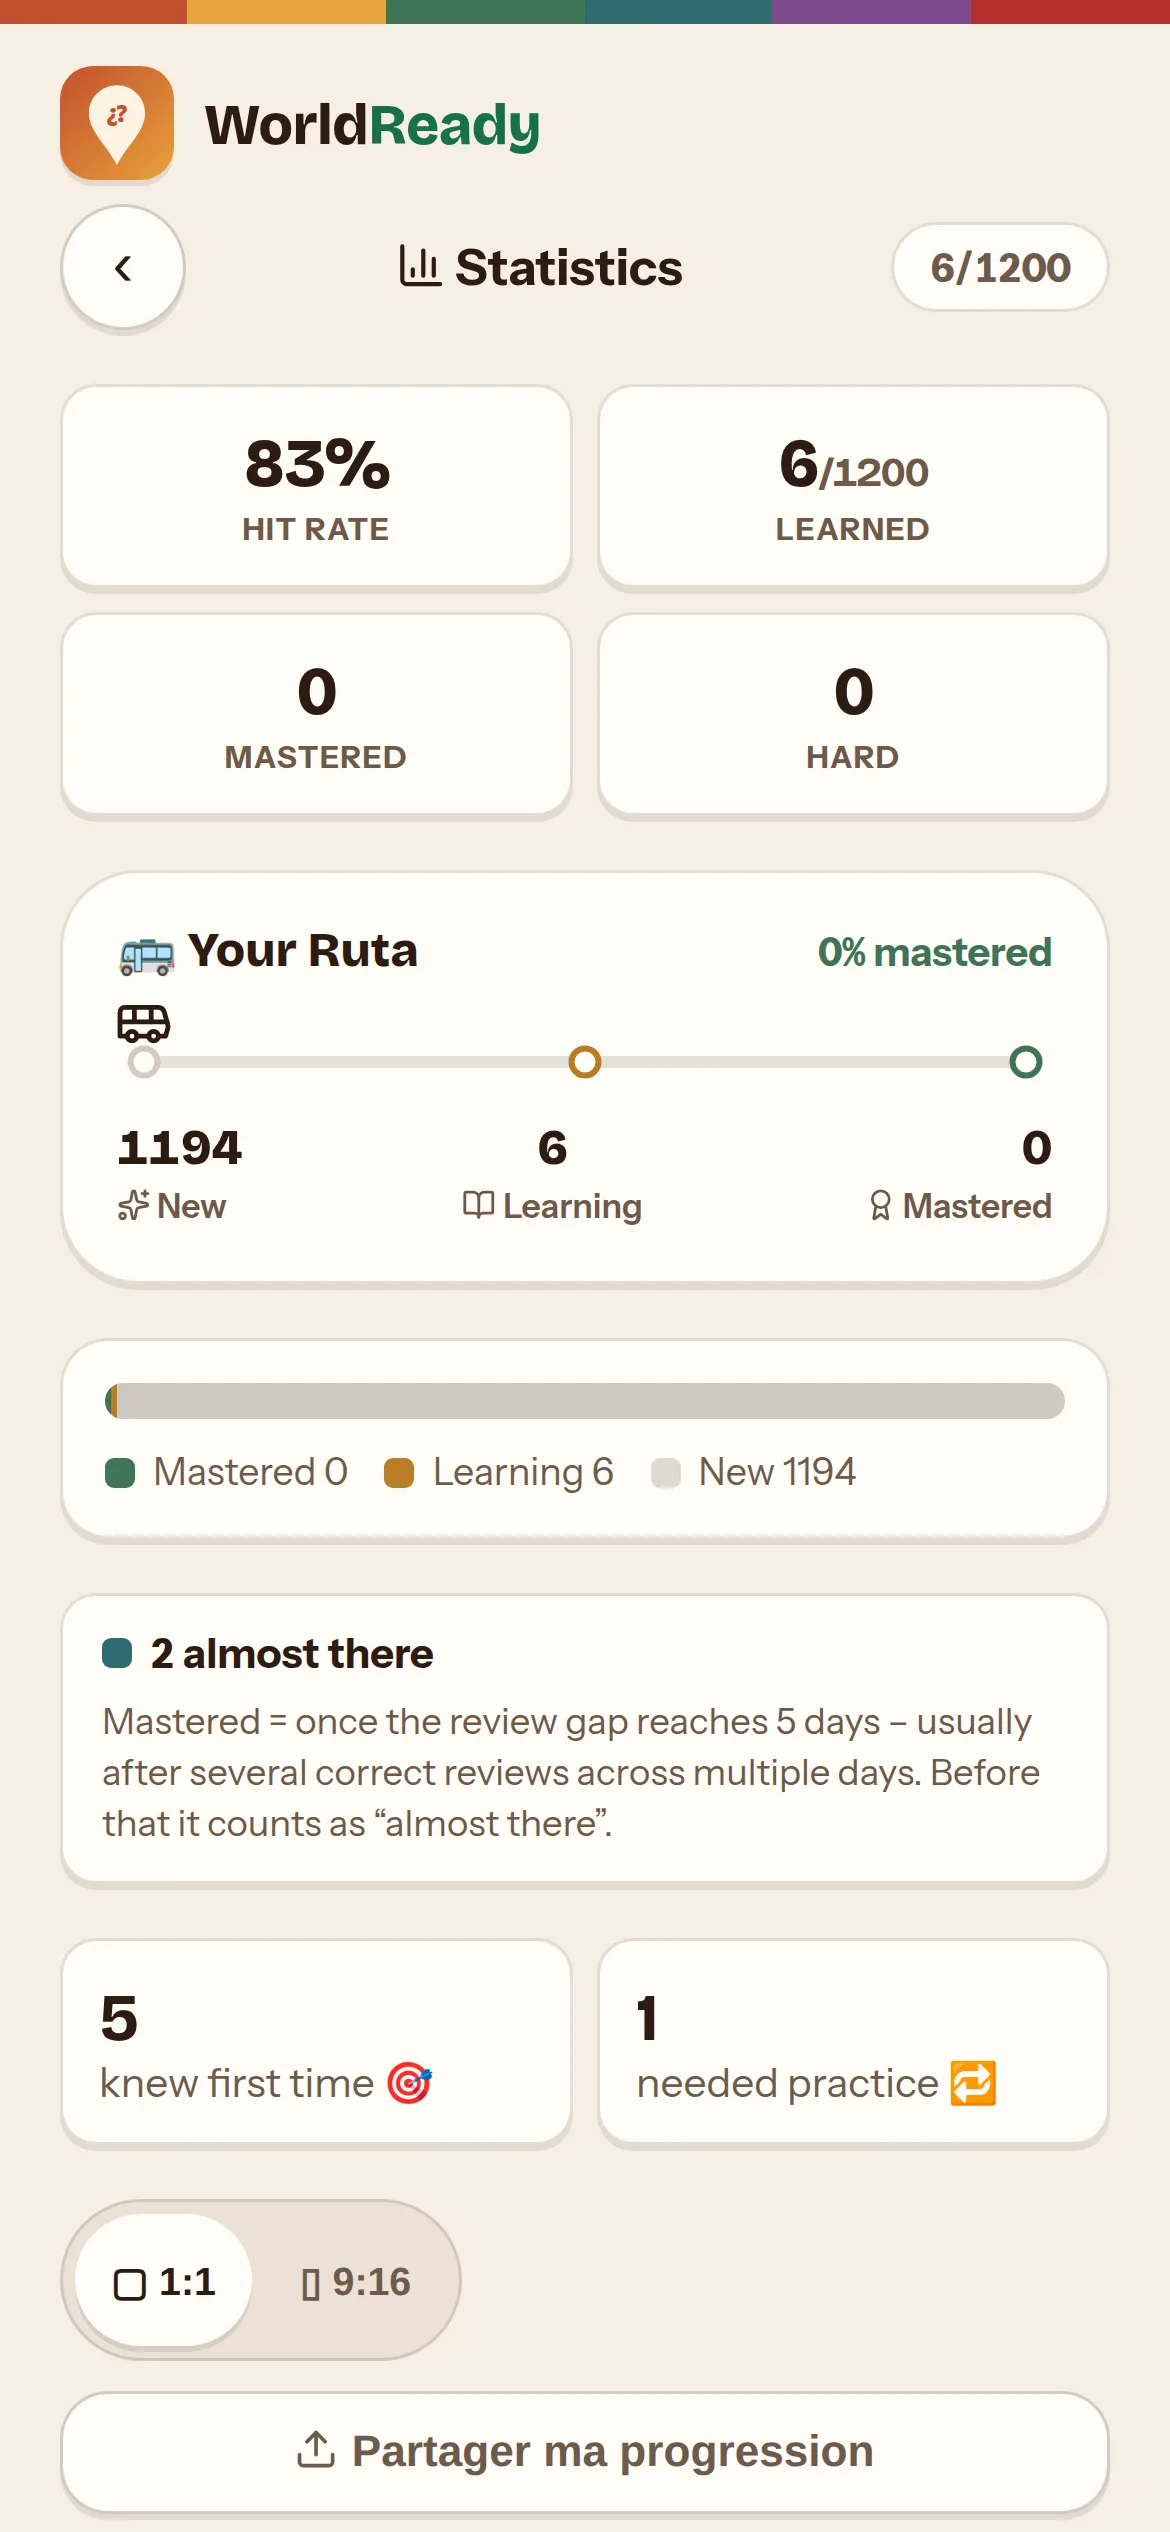Click the green Mastered route stop marker

pyautogui.click(x=1026, y=1062)
